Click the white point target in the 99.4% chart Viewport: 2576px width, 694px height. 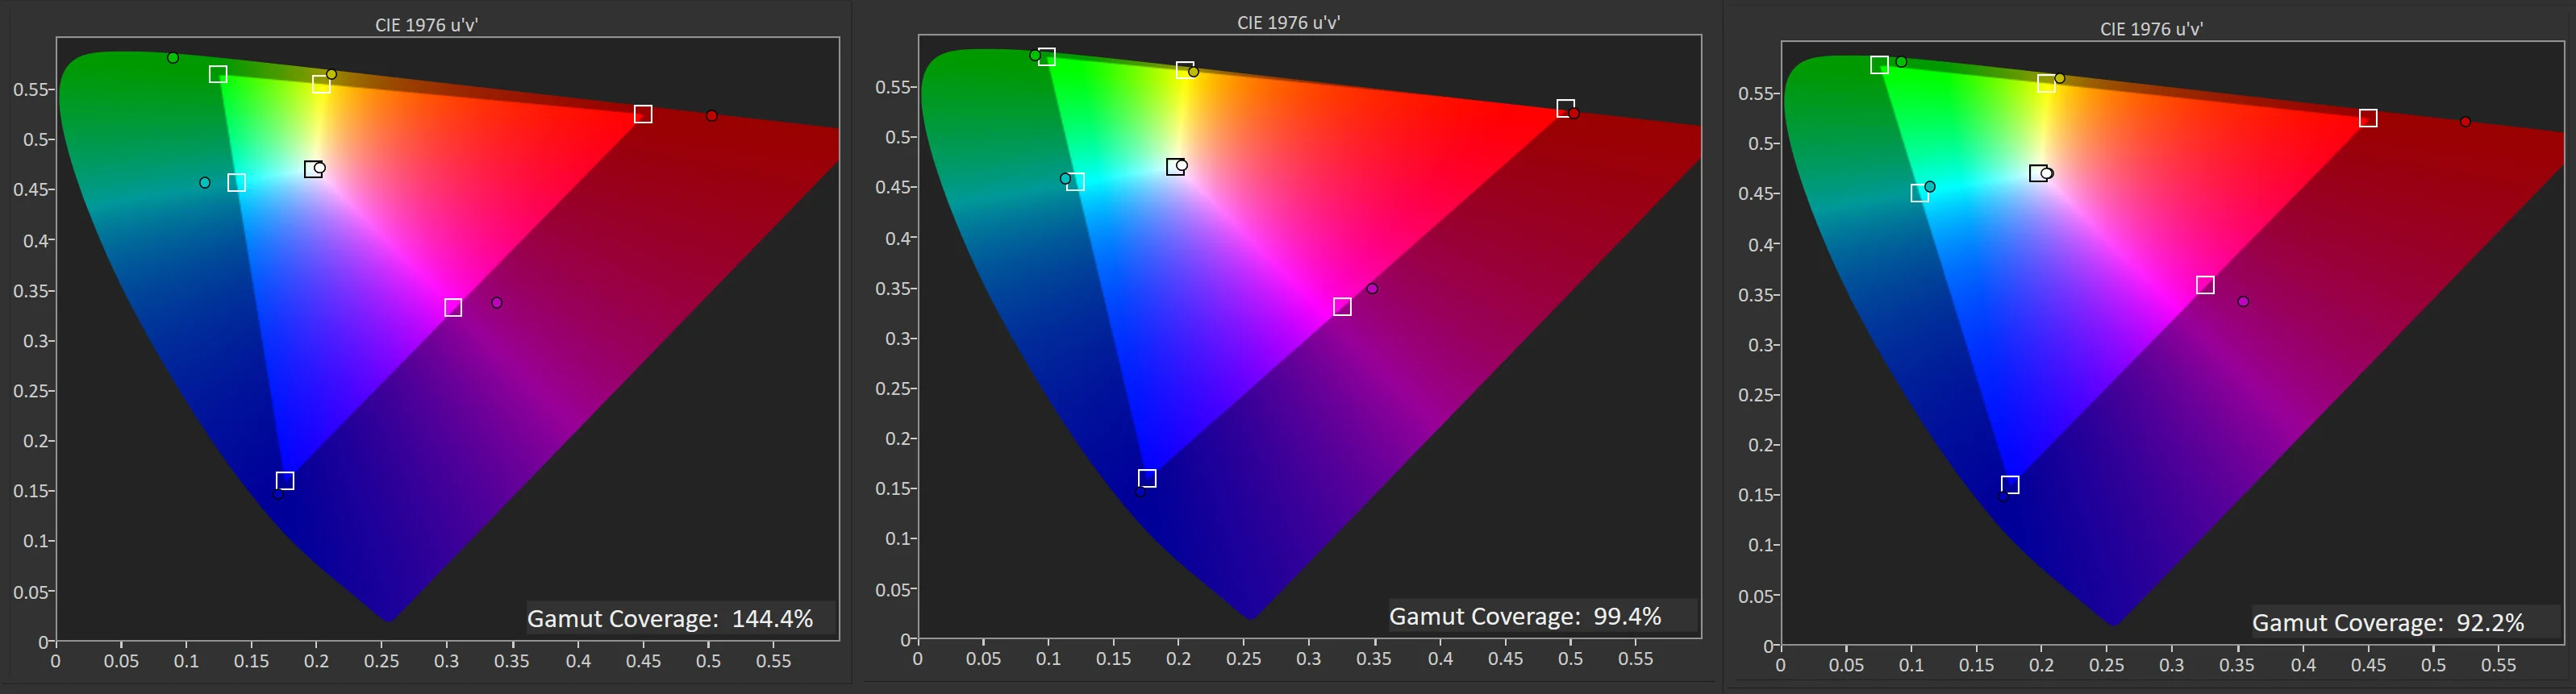click(1175, 167)
